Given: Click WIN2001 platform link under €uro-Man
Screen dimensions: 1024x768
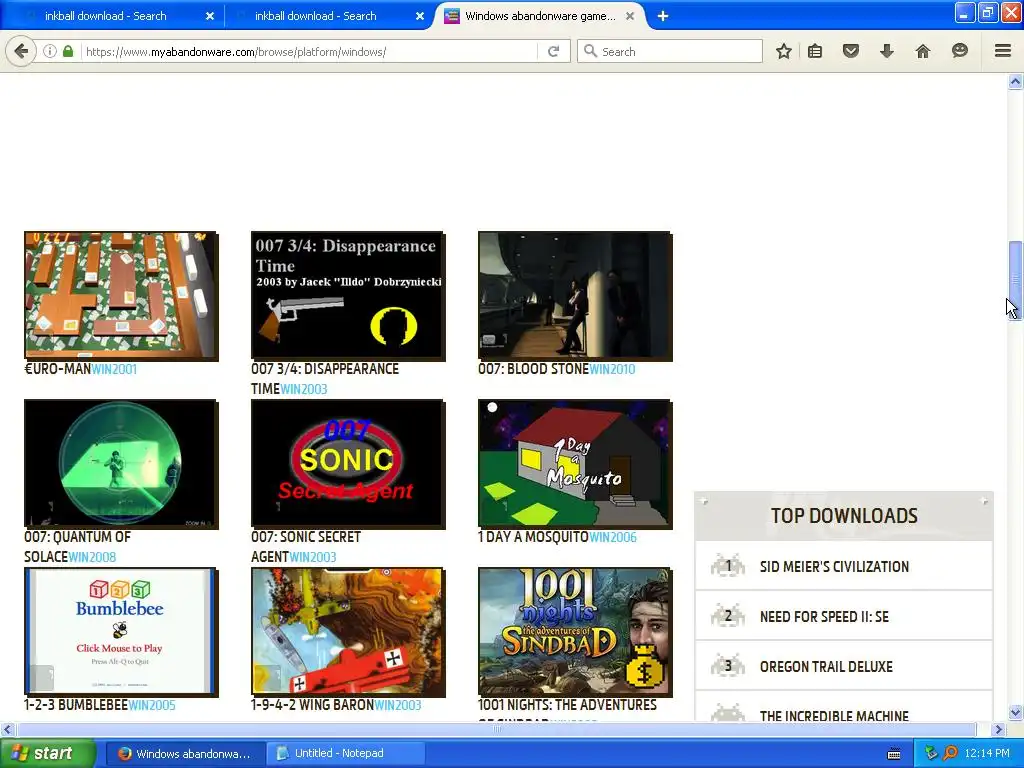Looking at the screenshot, I should point(114,369).
